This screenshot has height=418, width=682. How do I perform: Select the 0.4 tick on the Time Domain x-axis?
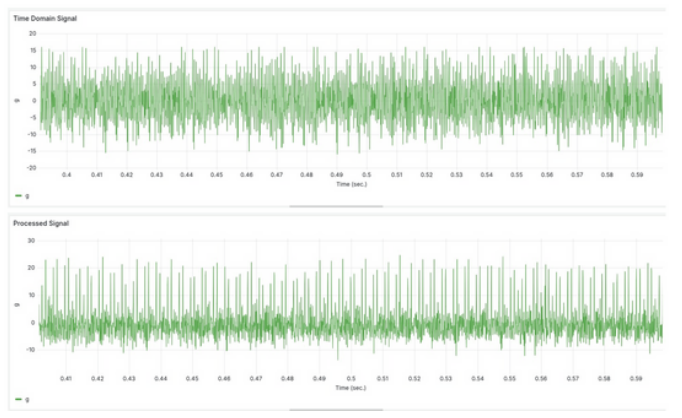pos(67,175)
